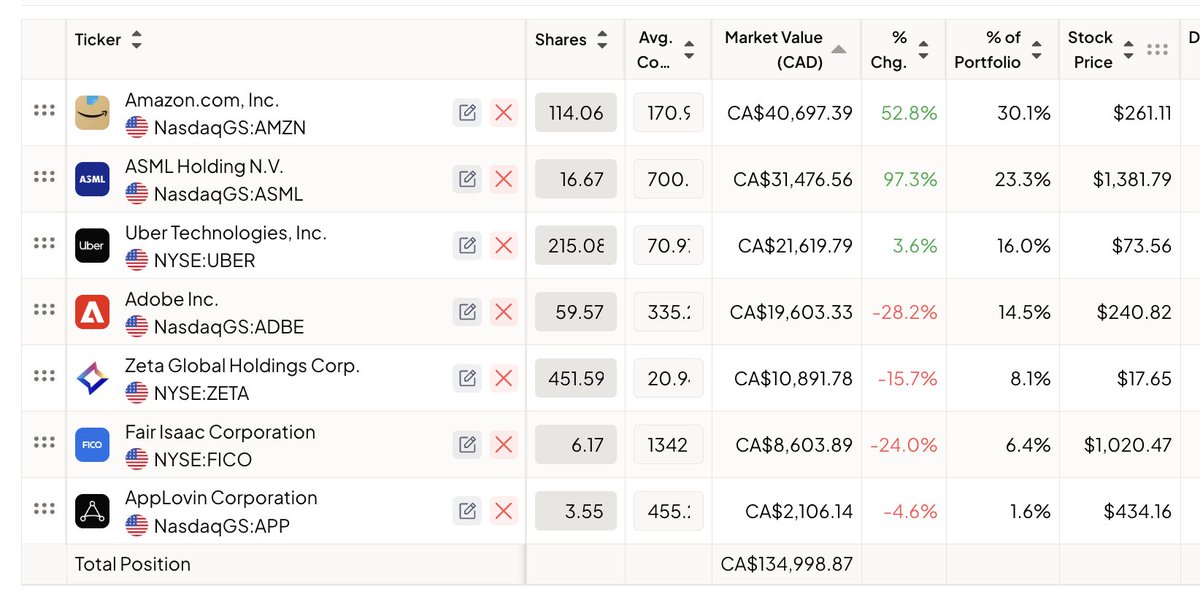Image resolution: width=1200 pixels, height=594 pixels.
Task: Grab the AppLovin row drag handle
Action: [x=43, y=509]
